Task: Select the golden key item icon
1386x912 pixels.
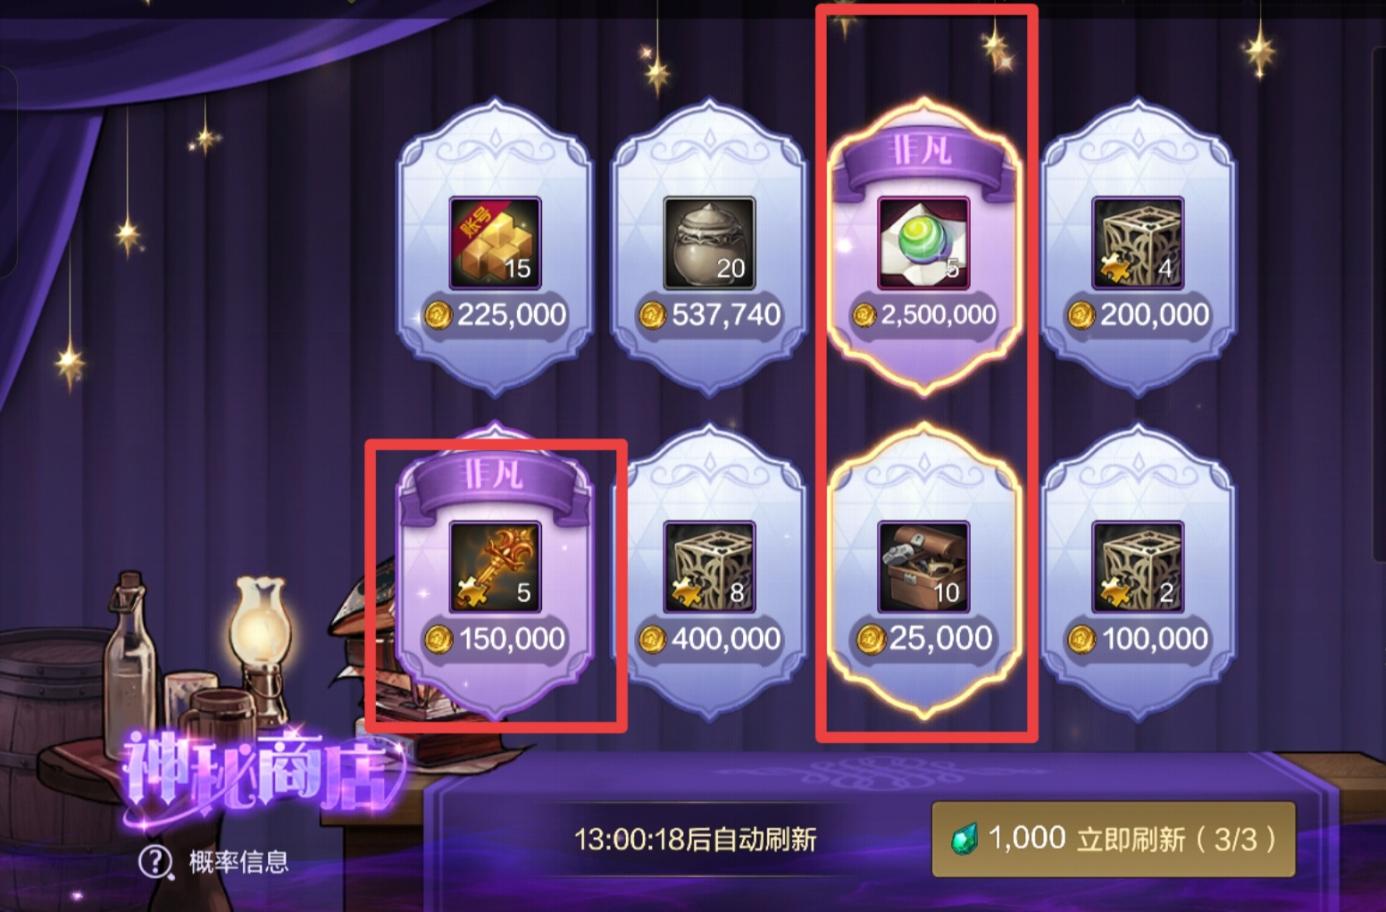Action: 495,567
